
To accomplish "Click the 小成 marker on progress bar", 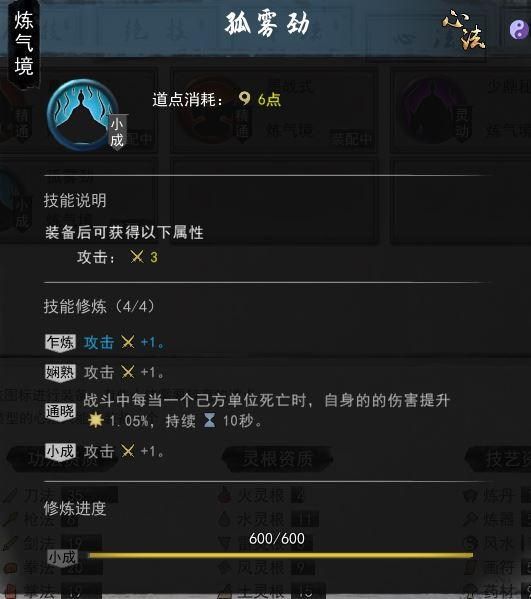I will point(63,558).
